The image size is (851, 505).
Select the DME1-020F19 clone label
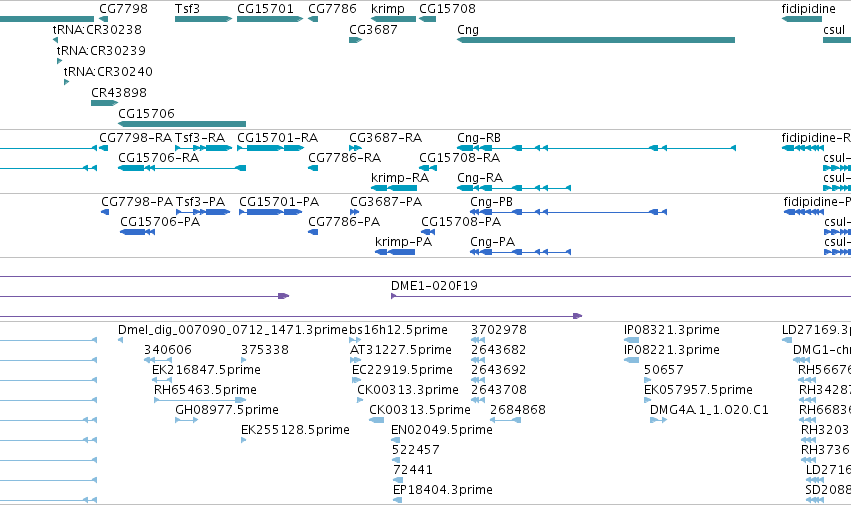(434, 286)
